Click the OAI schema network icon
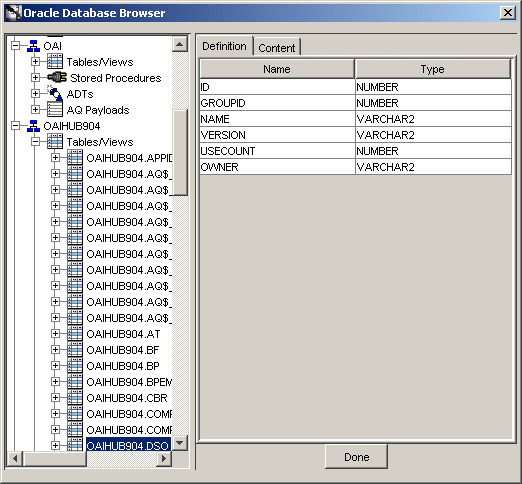 33,46
